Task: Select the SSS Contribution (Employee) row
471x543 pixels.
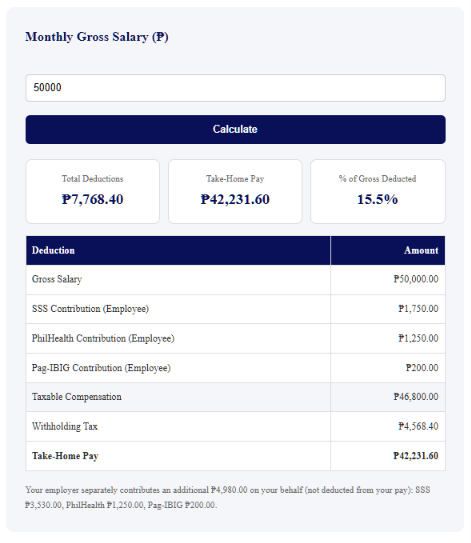Action: coord(236,309)
